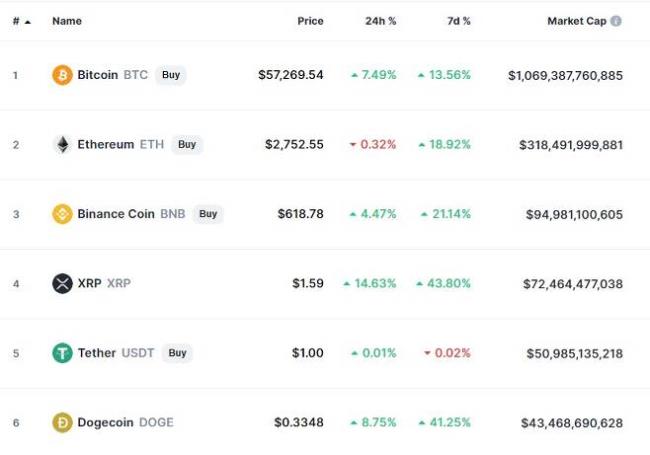Click Bitcoin's market cap value

tap(565, 75)
